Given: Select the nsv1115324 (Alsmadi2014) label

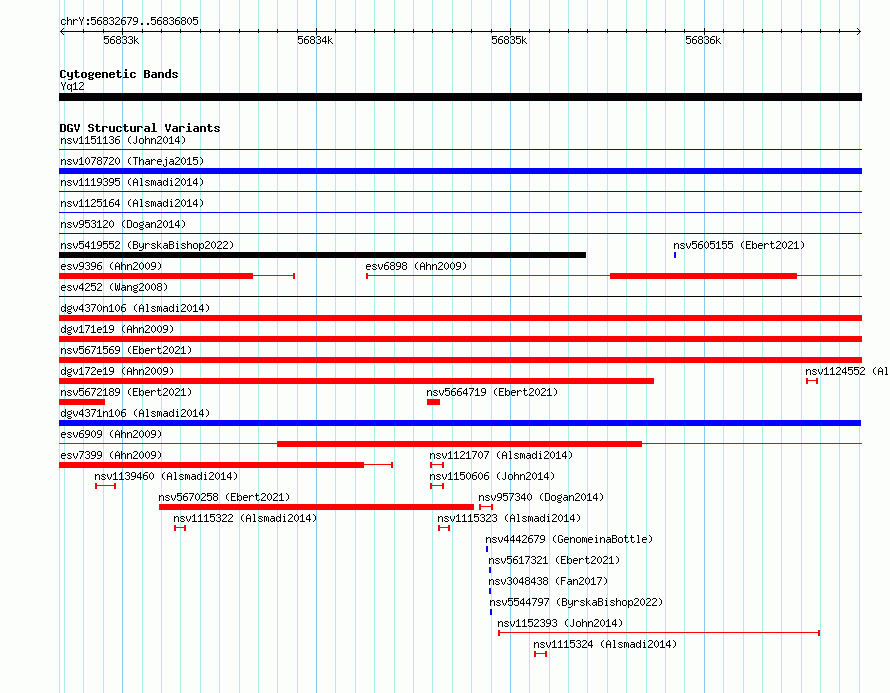Looking at the screenshot, I should tap(604, 644).
